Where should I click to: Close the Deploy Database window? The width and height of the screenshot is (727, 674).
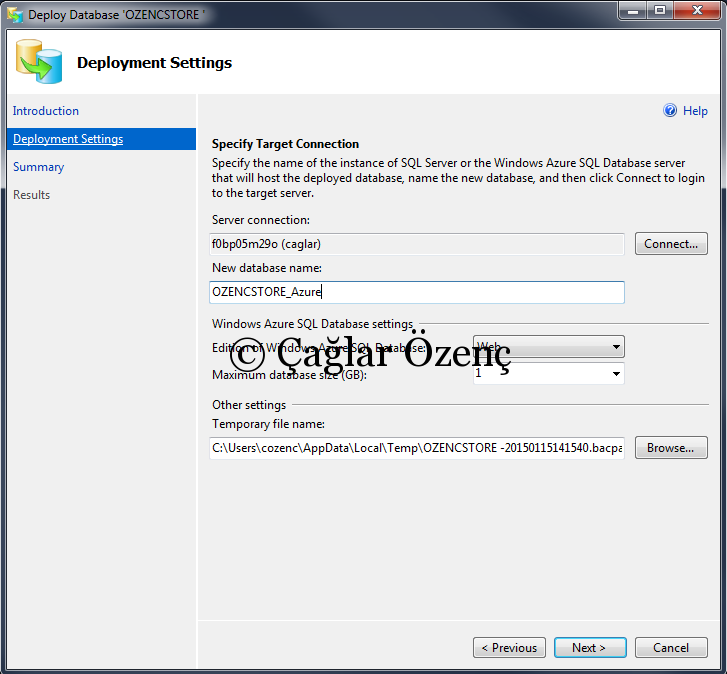(x=697, y=10)
